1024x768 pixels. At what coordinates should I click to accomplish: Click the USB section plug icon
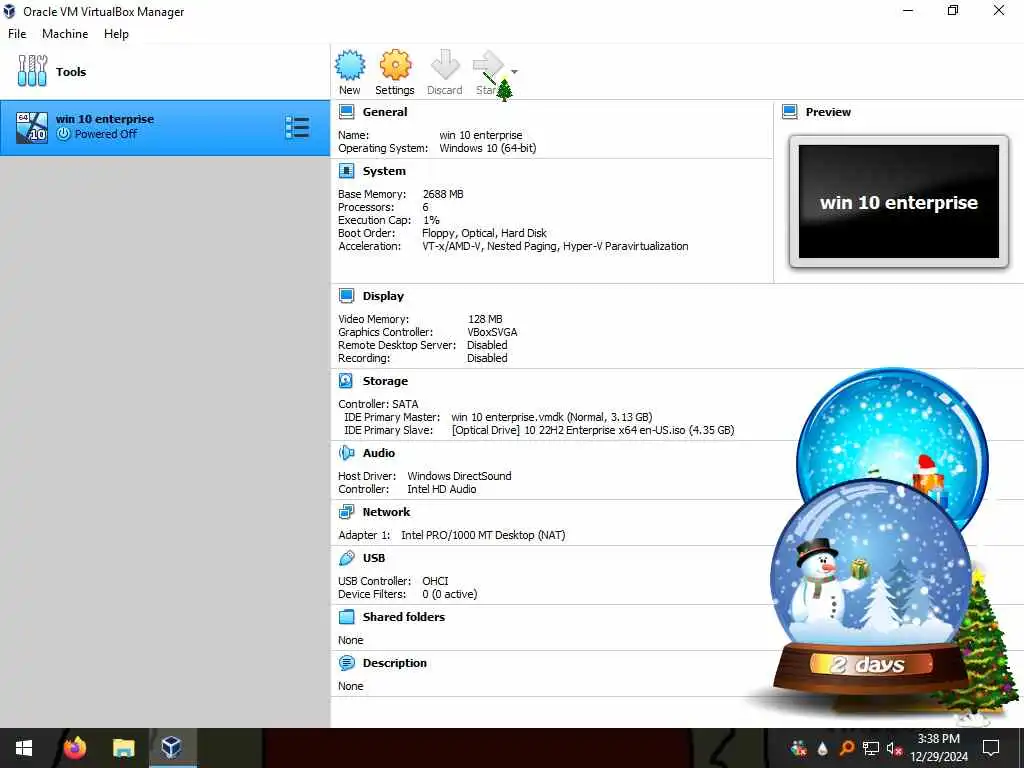click(346, 558)
